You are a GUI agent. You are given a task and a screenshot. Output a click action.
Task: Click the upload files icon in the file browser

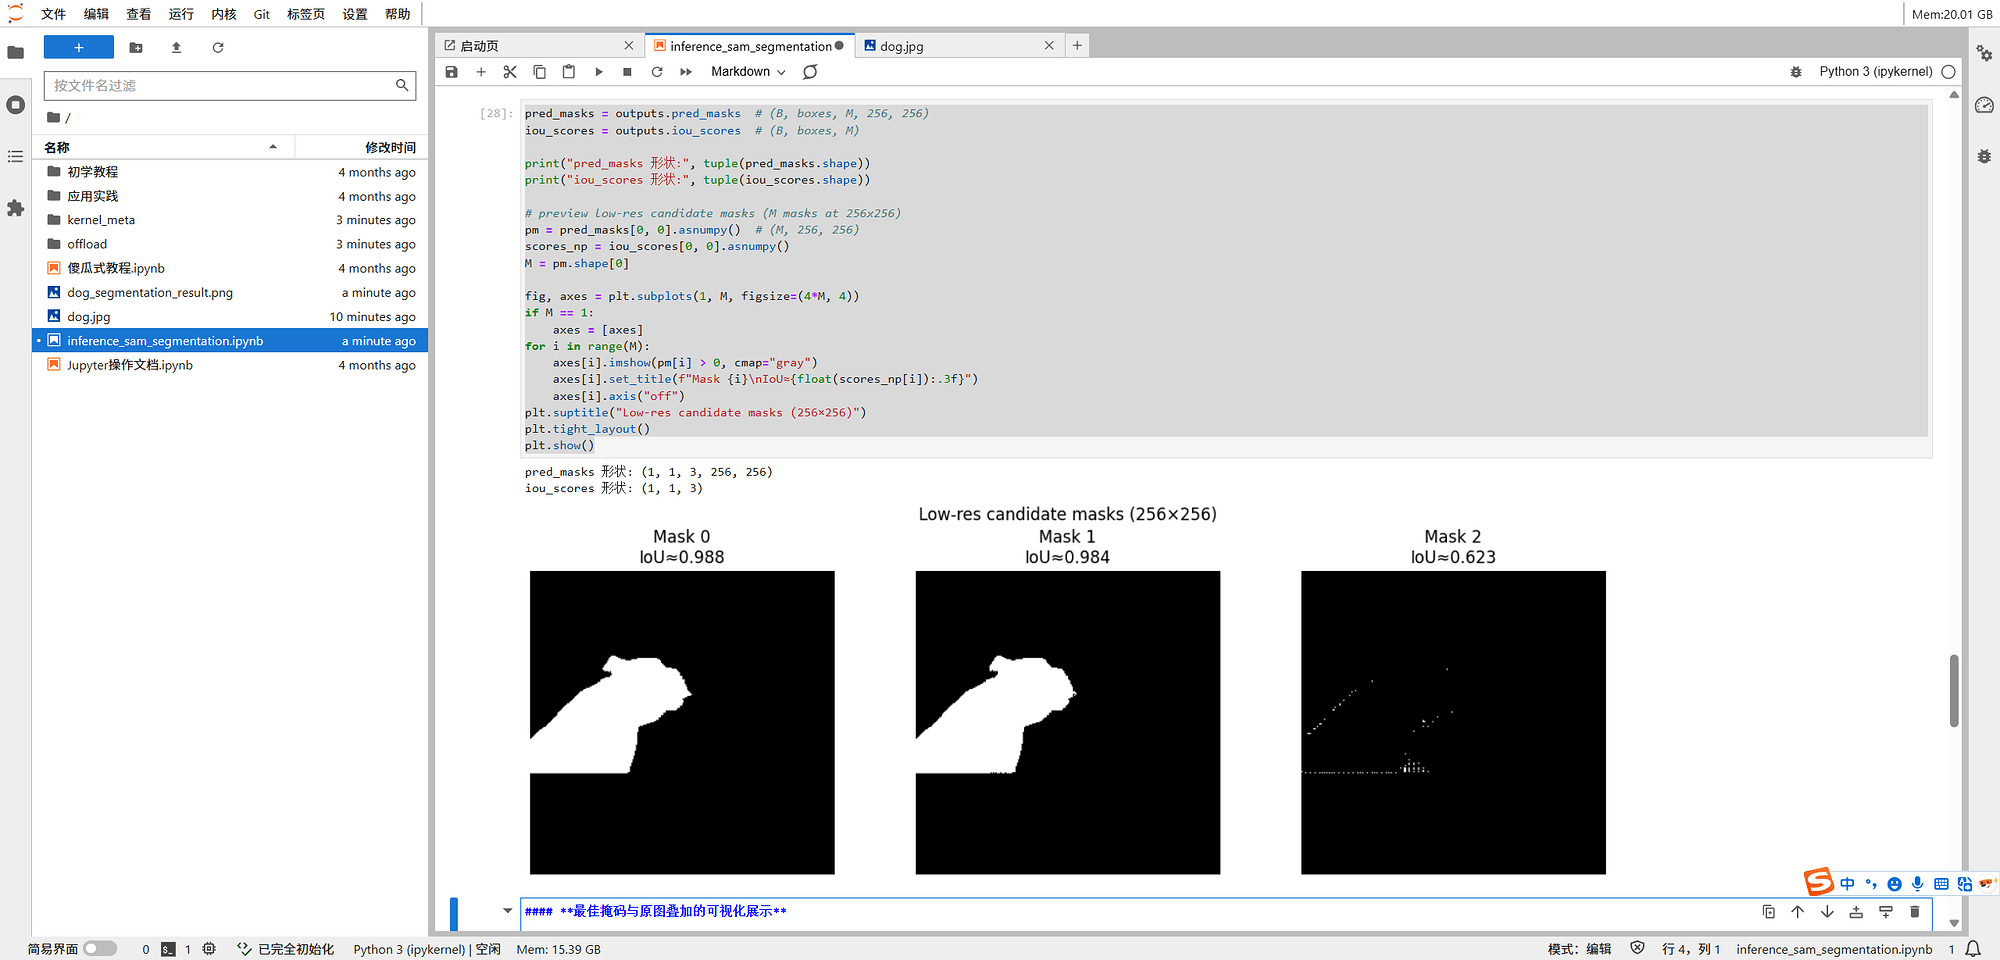(x=177, y=47)
